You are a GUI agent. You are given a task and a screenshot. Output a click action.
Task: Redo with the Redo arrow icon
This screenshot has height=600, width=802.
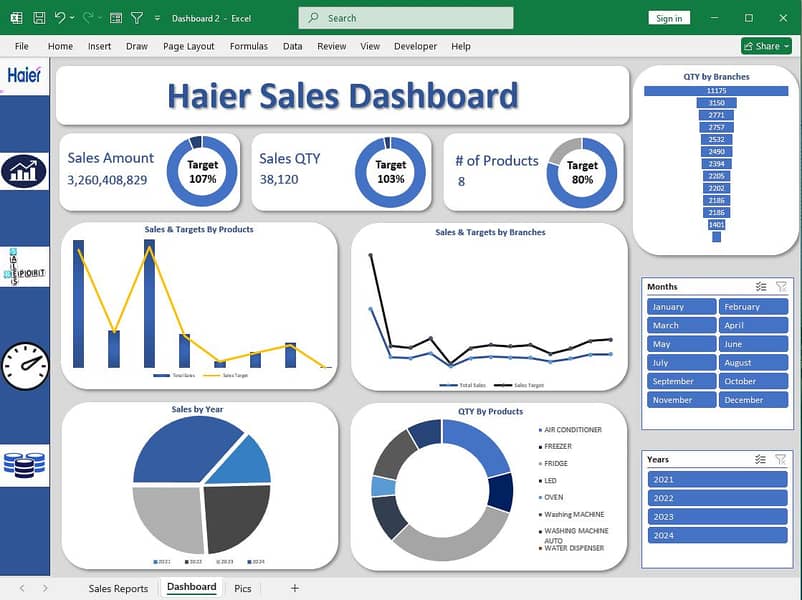click(88, 18)
